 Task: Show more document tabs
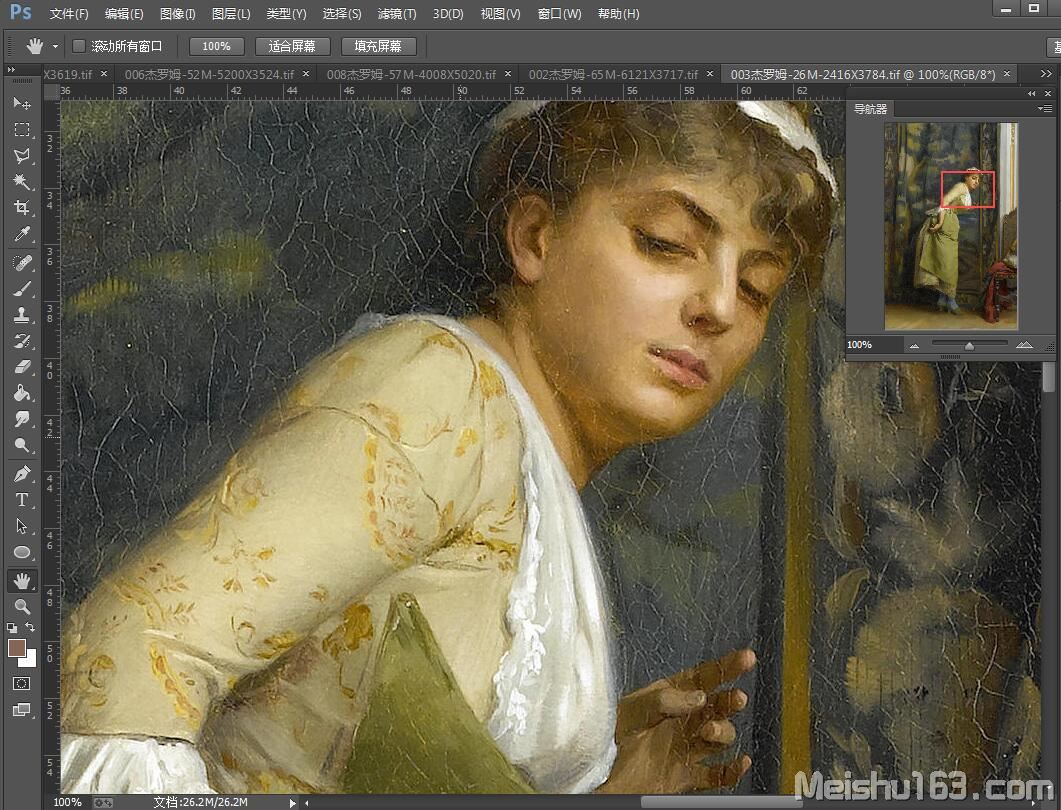pos(1046,74)
